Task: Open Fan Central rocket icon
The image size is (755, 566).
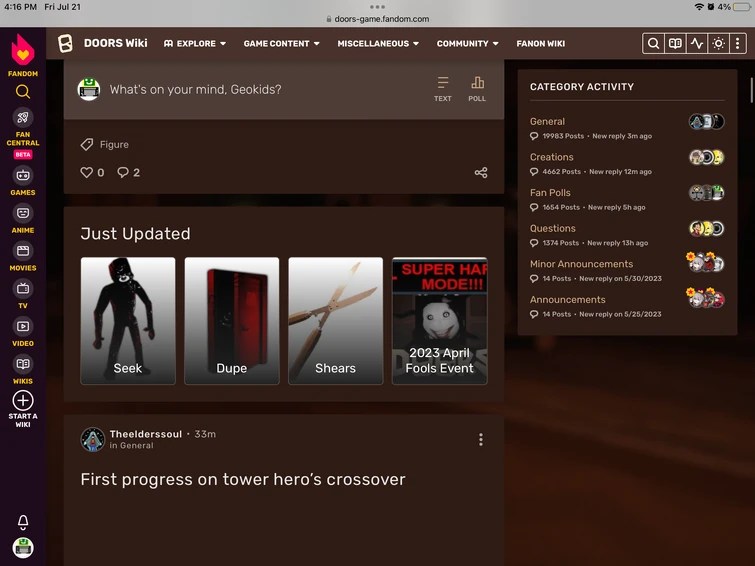Action: point(23,117)
